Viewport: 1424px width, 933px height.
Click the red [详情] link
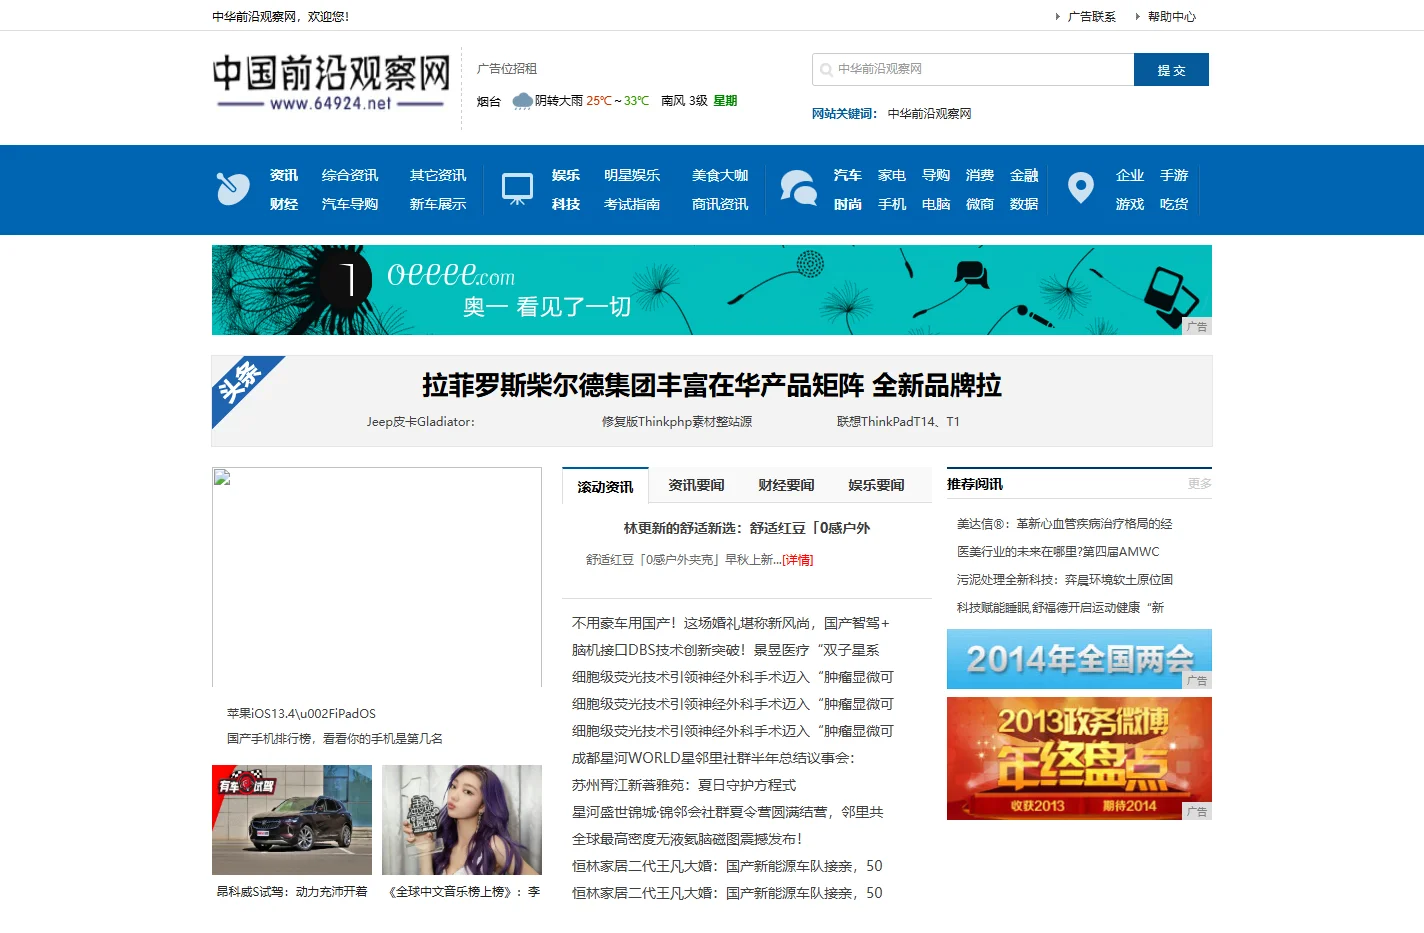[798, 560]
